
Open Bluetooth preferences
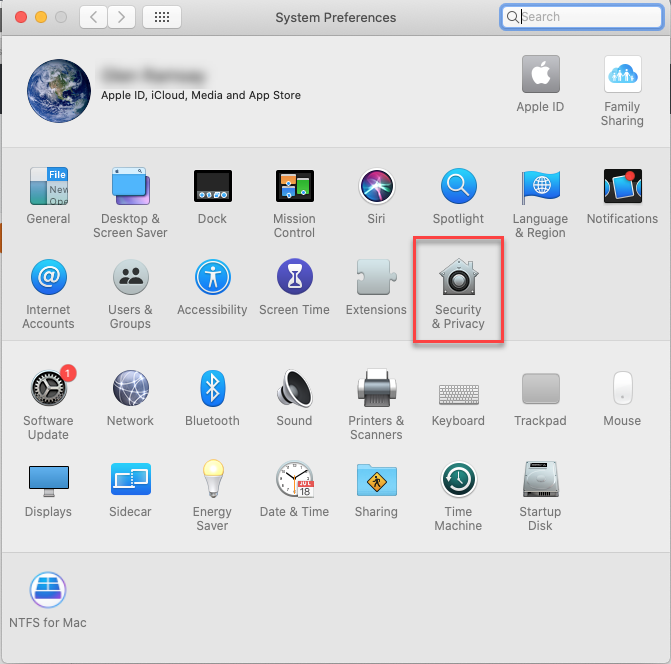(x=212, y=397)
